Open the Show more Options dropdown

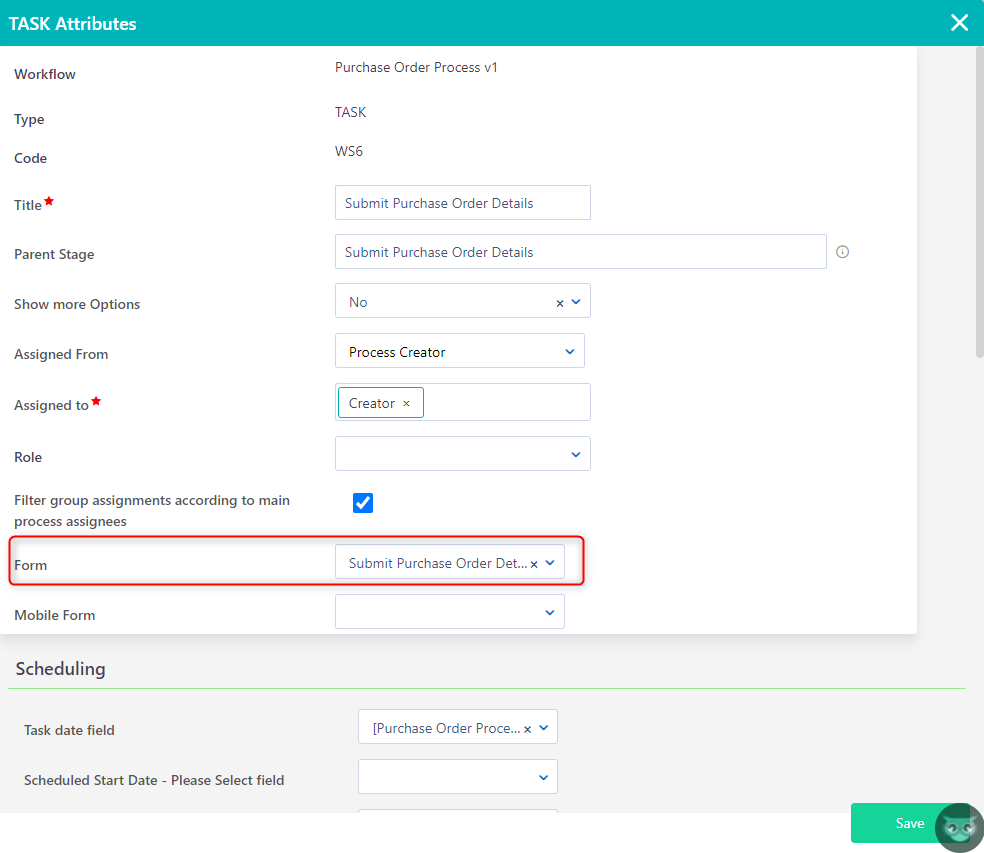point(574,301)
